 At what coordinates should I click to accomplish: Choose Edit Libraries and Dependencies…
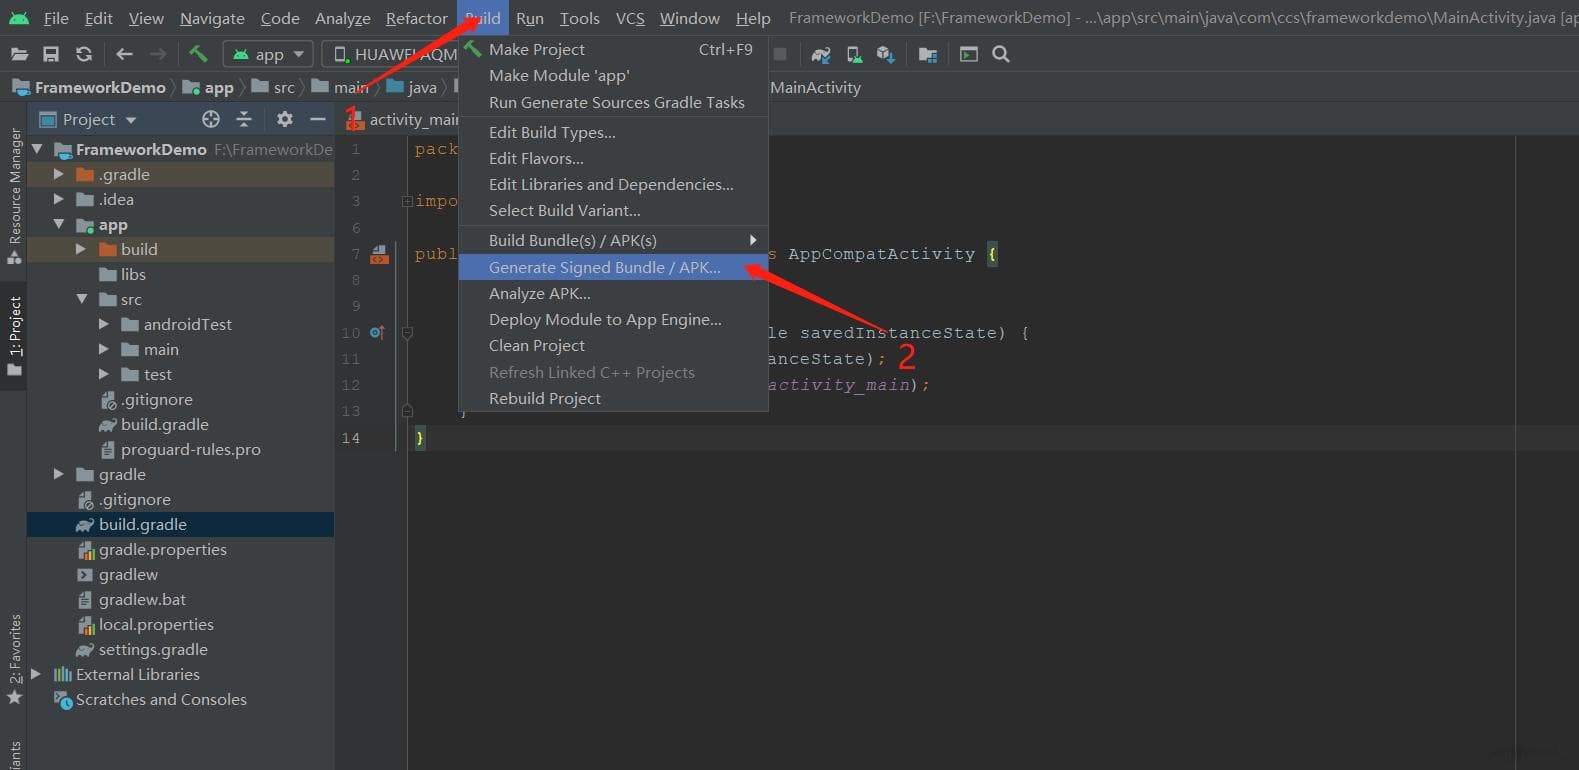(613, 184)
